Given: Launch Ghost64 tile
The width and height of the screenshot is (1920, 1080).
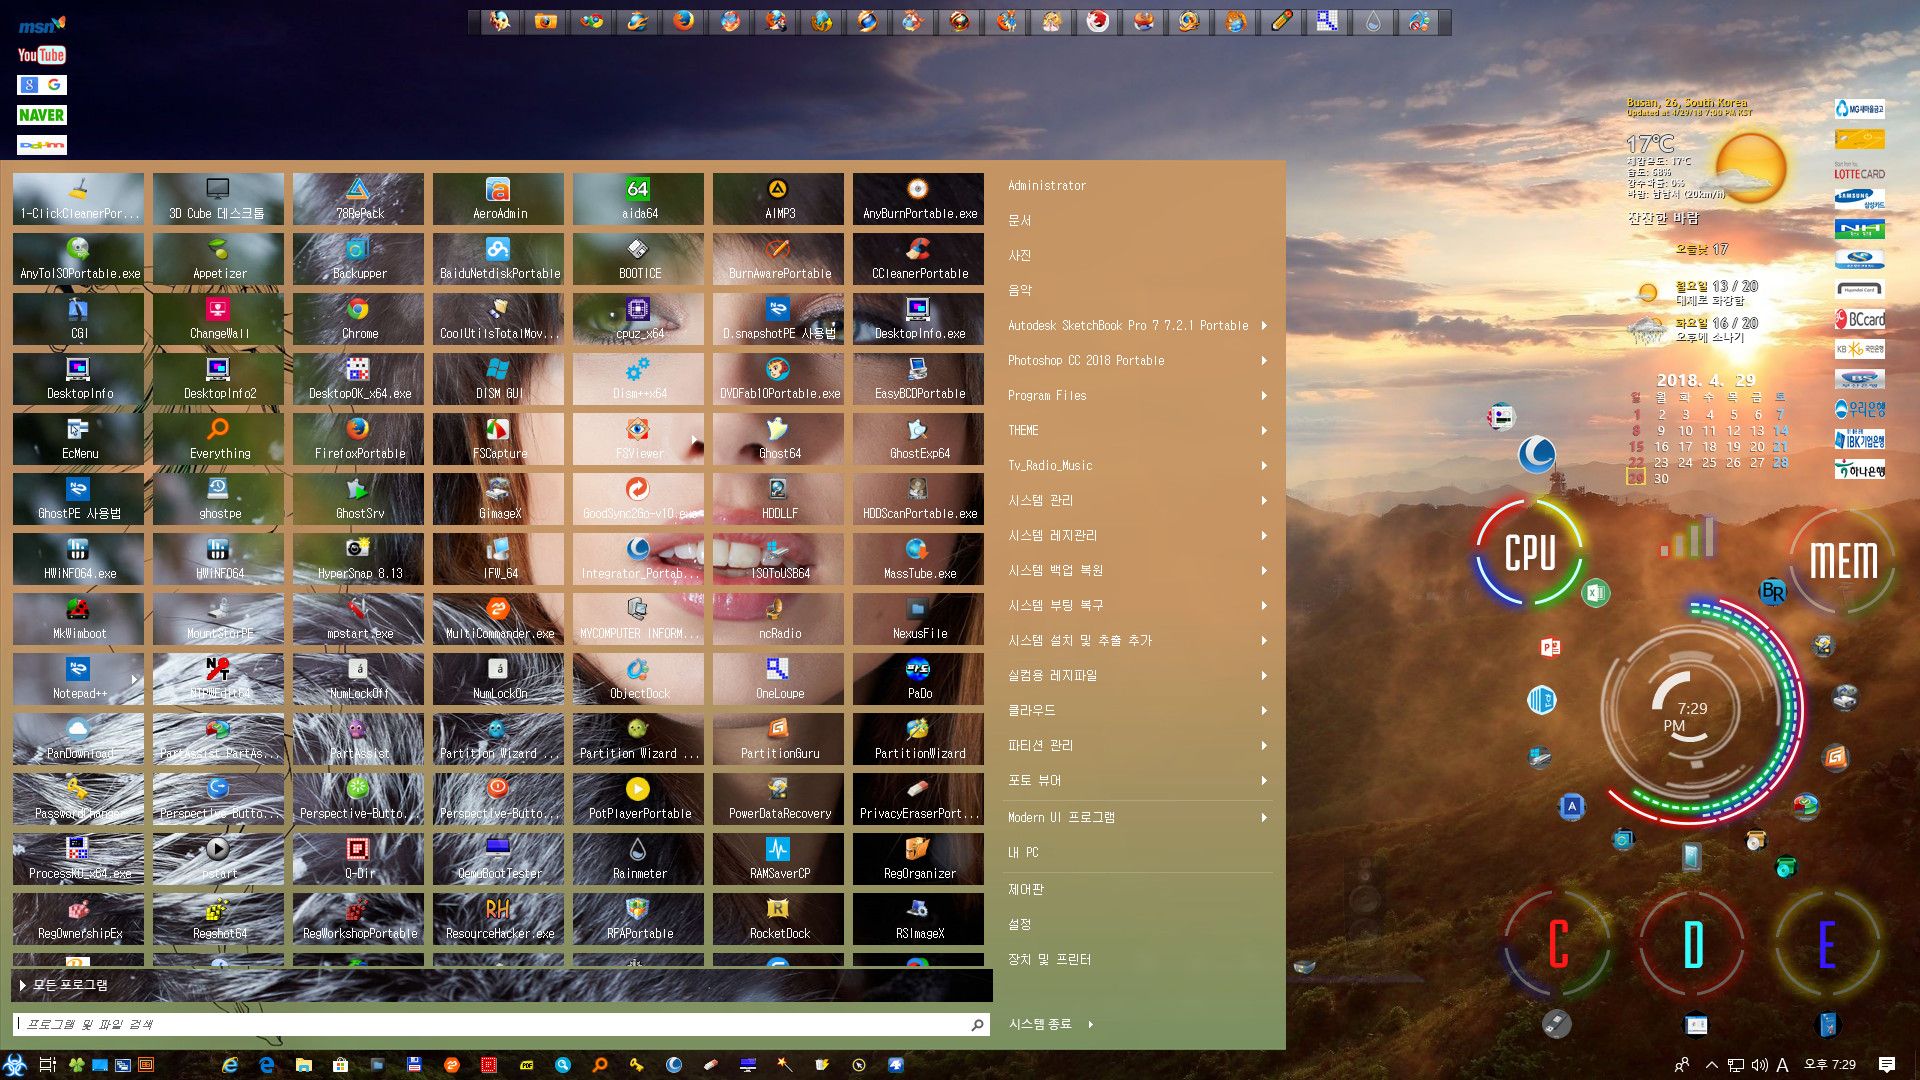Looking at the screenshot, I should pos(778,438).
